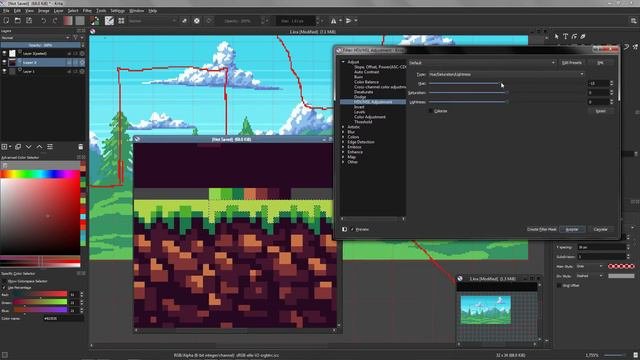Open the fill patterns selector

80,20
